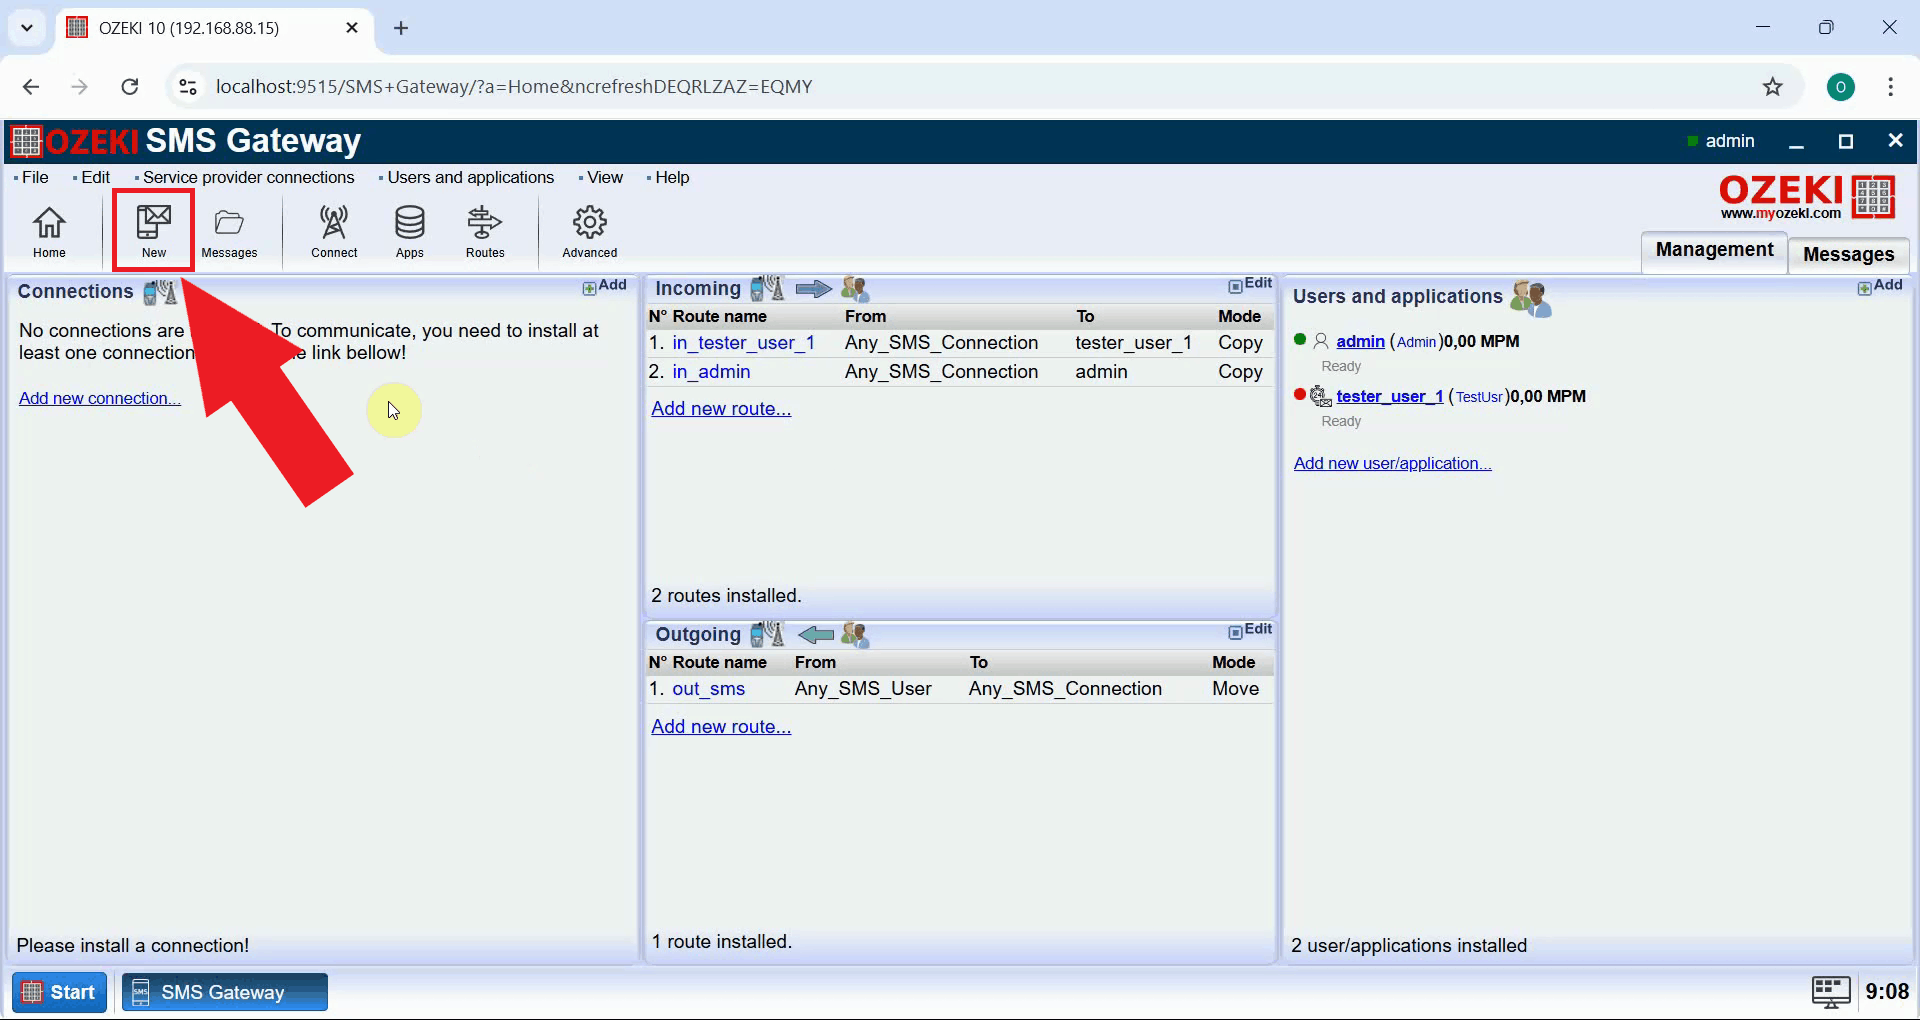Click the OZEKI logo image
The height and width of the screenshot is (1020, 1920).
(x=1806, y=196)
